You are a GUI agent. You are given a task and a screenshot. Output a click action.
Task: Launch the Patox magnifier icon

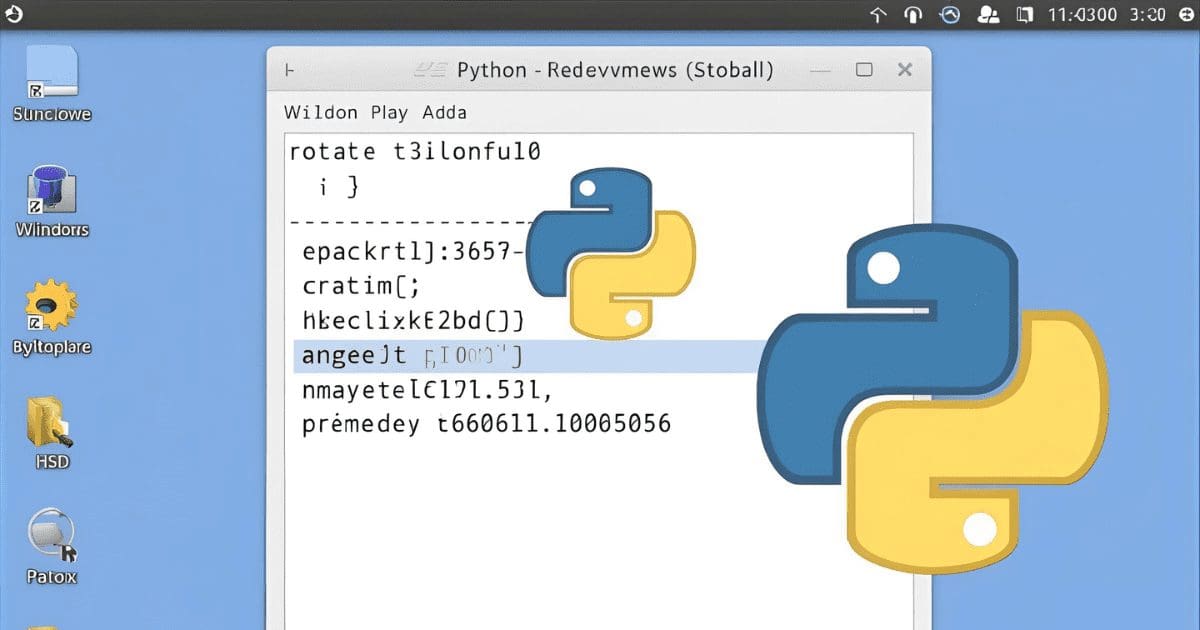click(52, 537)
